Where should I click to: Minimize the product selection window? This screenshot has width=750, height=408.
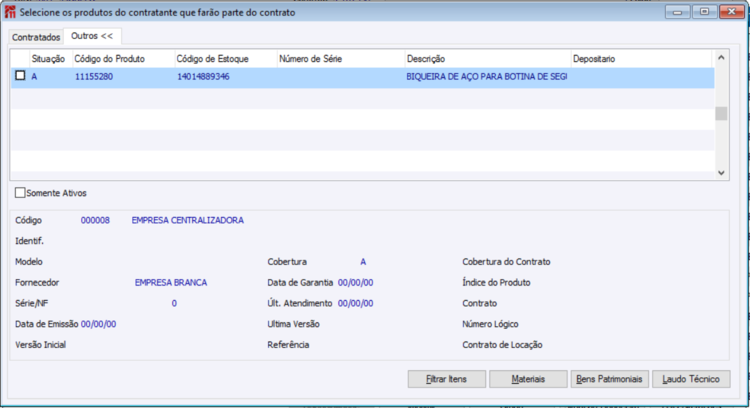(x=677, y=12)
